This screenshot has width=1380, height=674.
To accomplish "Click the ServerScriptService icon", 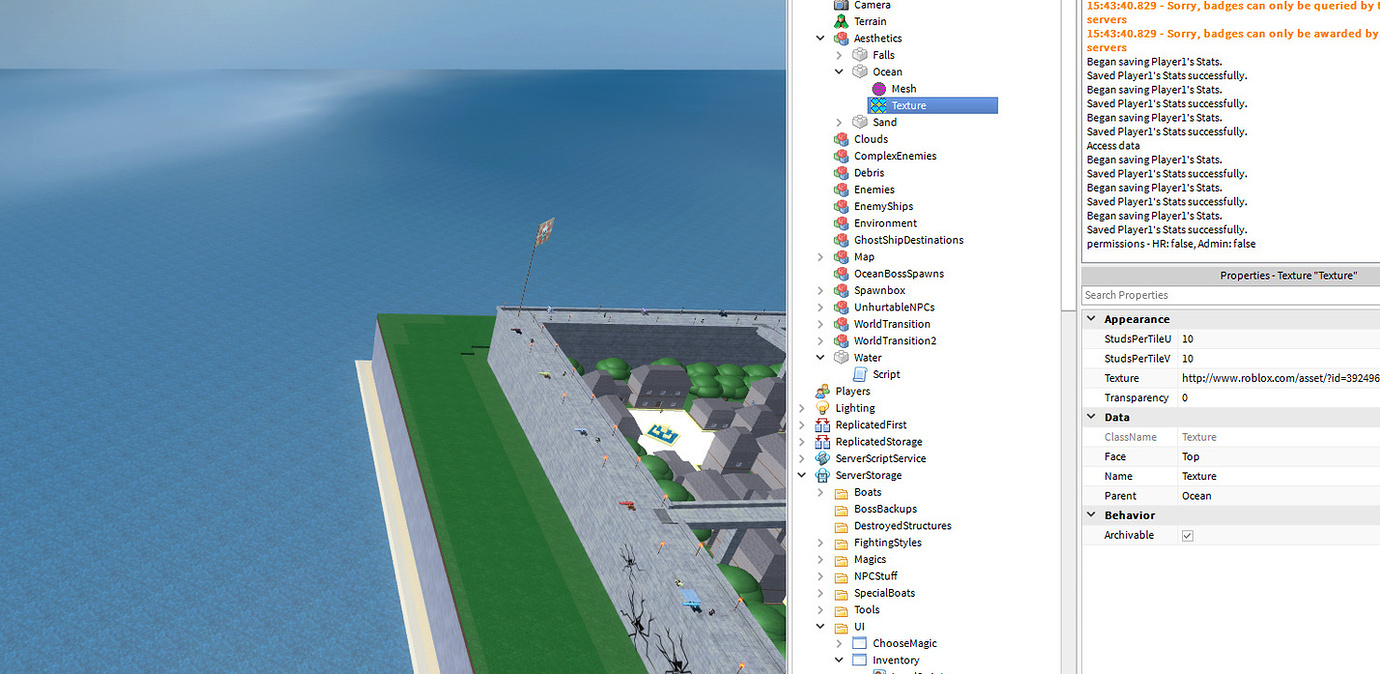I will [x=822, y=458].
